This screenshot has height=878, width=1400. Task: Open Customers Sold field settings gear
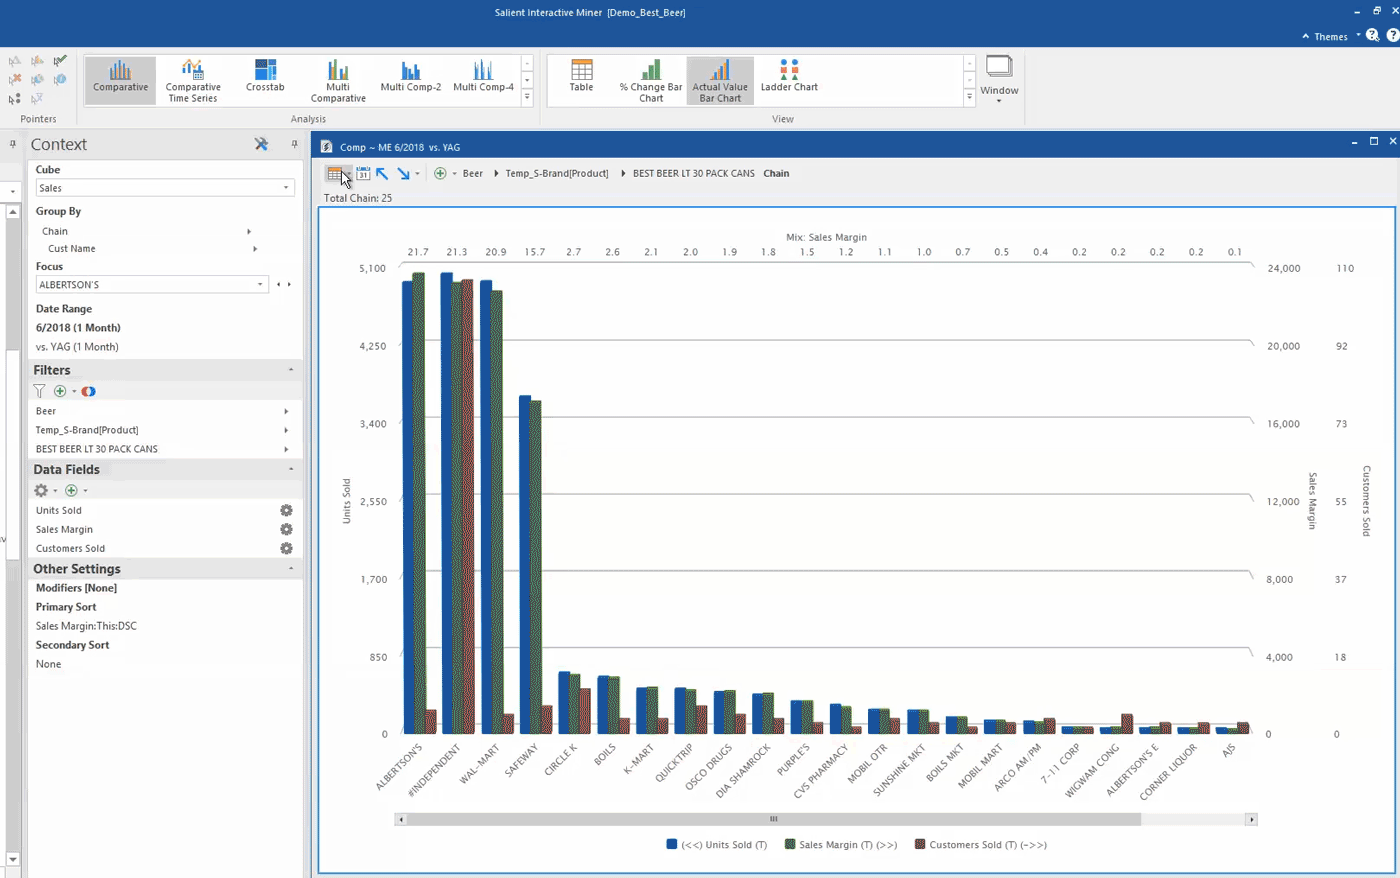[286, 548]
